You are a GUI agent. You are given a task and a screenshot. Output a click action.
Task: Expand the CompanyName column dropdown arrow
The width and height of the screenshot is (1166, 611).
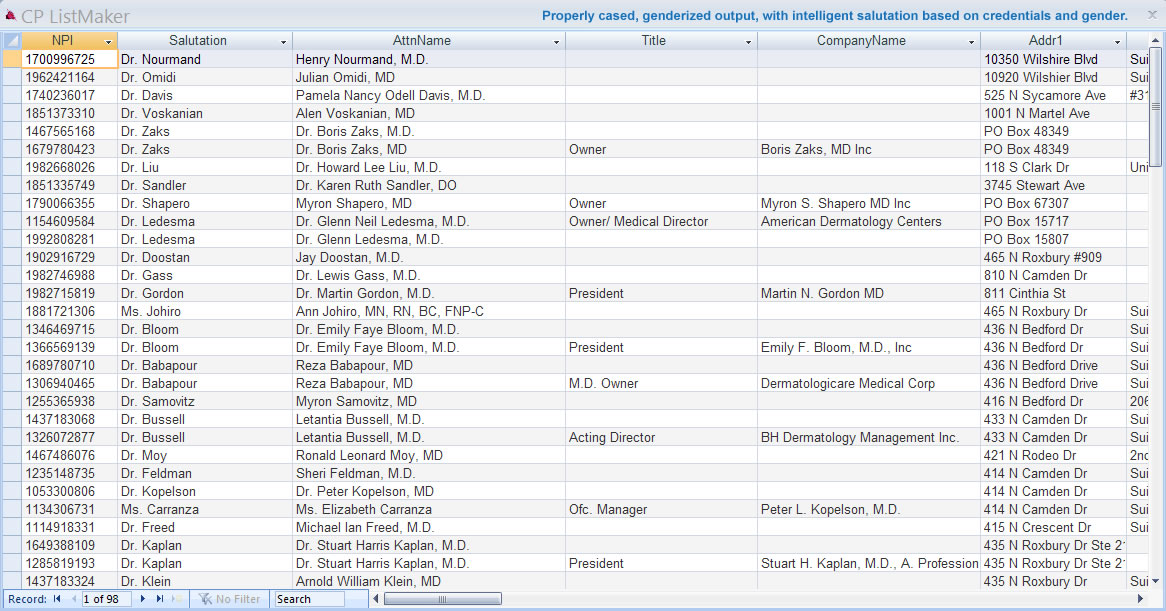[x=971, y=42]
